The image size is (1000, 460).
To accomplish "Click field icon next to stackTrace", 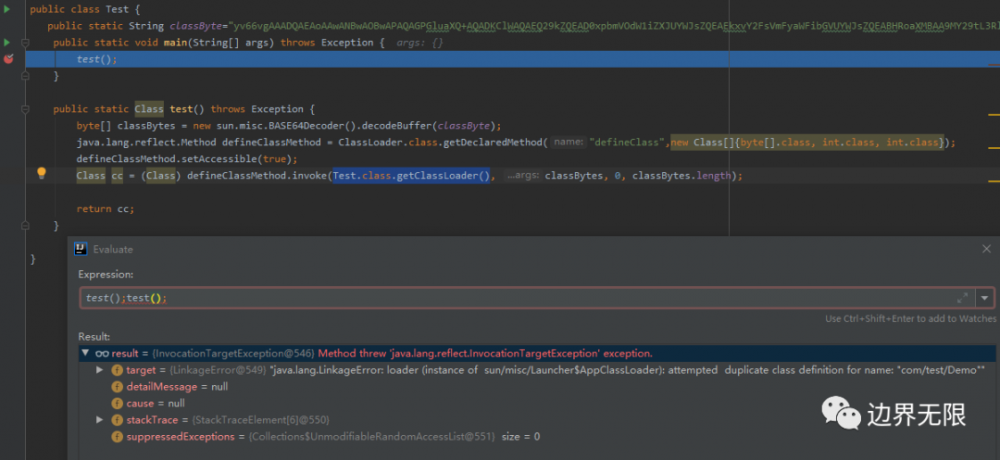I will click(117, 420).
